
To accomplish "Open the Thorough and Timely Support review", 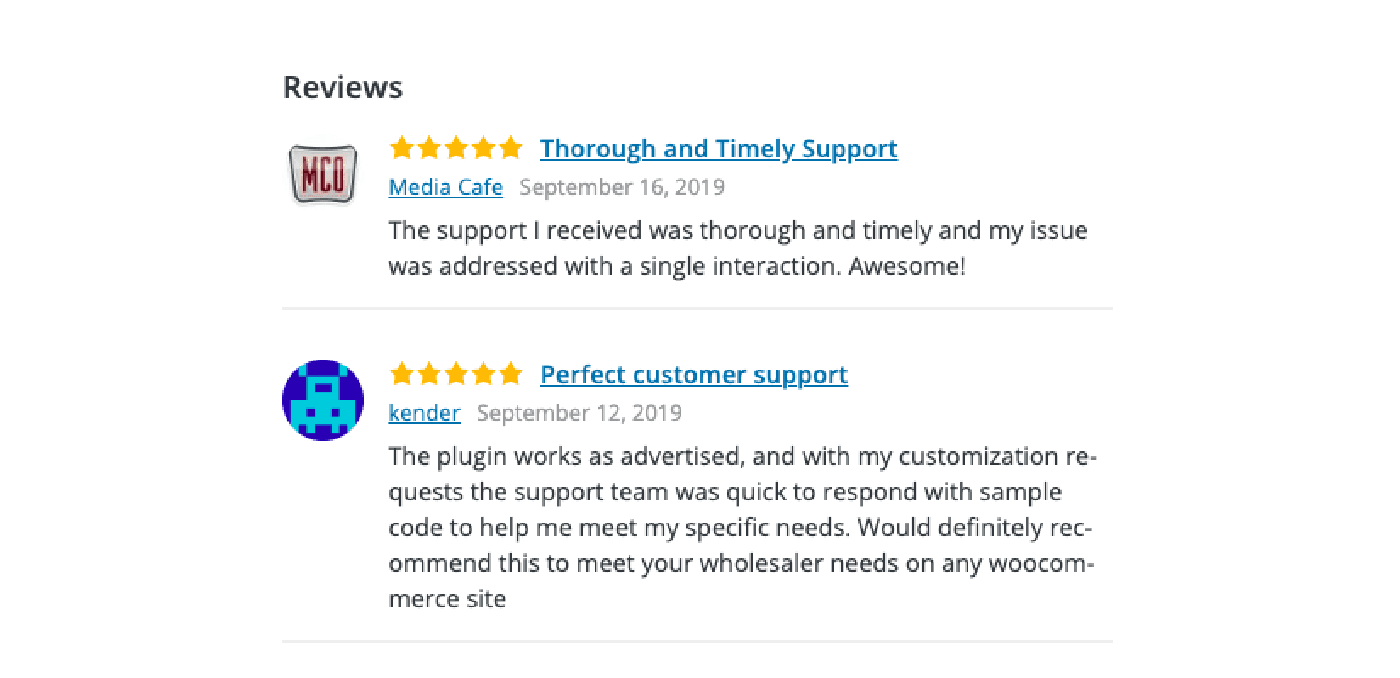I will tap(718, 148).
